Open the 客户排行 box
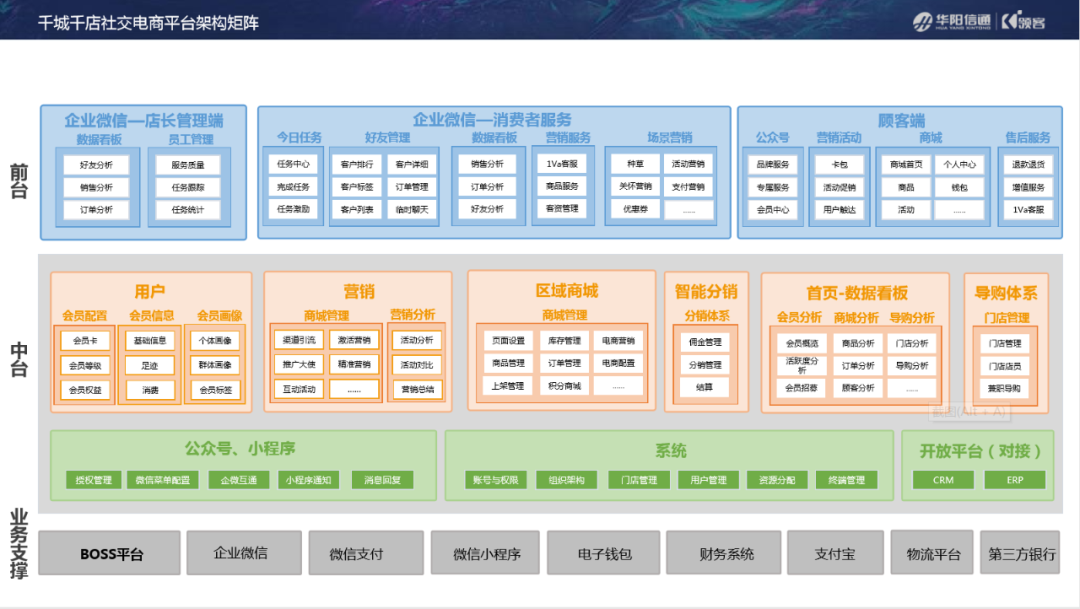This screenshot has width=1080, height=609. coord(357,165)
